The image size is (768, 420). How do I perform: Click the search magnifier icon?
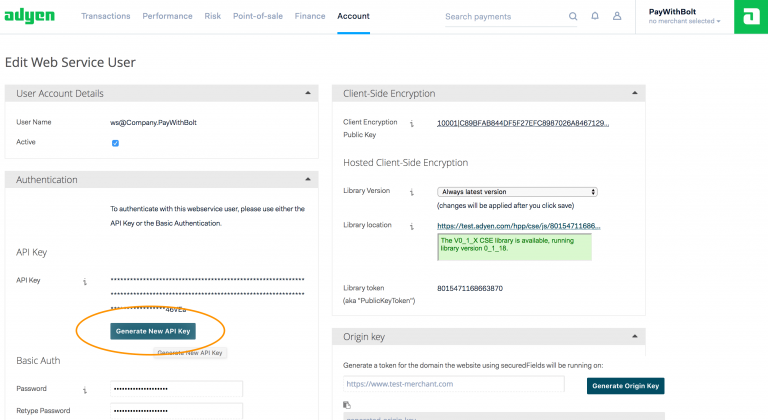click(573, 16)
